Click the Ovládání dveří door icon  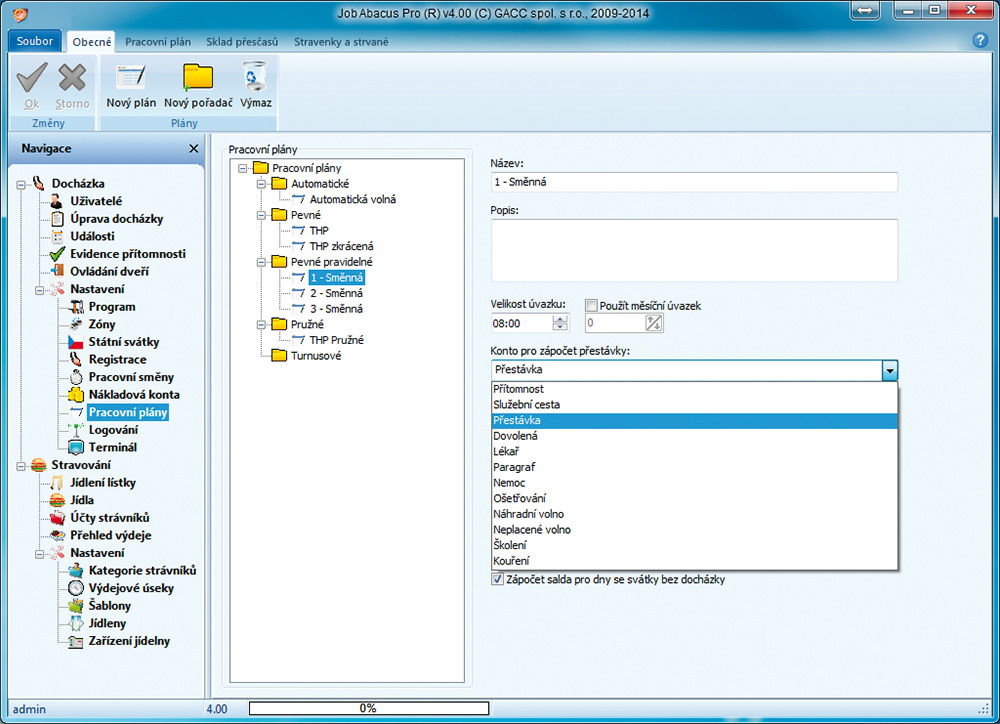[x=57, y=271]
